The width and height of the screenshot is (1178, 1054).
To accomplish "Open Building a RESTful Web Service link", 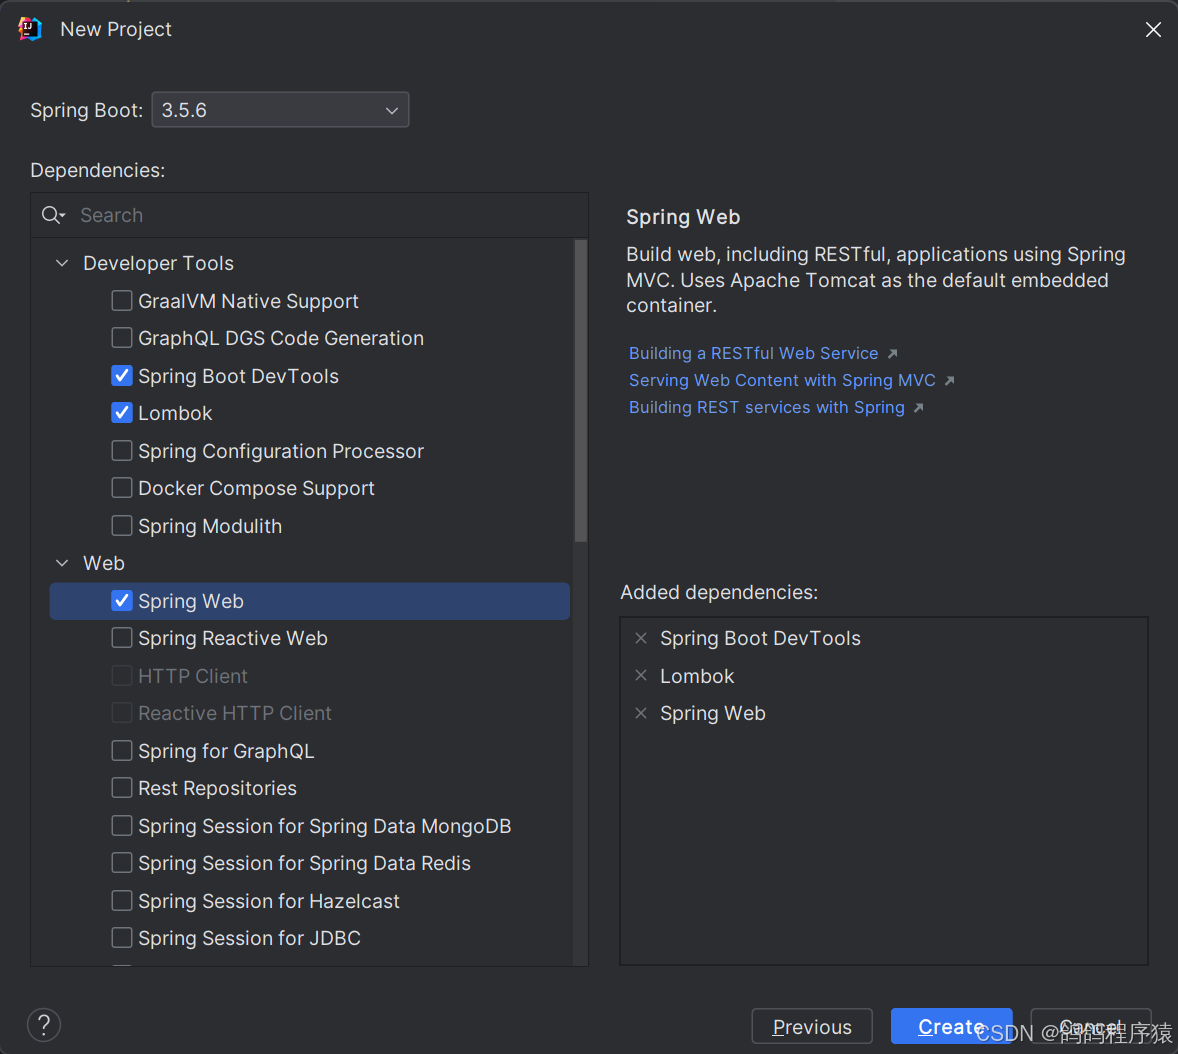I will [754, 353].
